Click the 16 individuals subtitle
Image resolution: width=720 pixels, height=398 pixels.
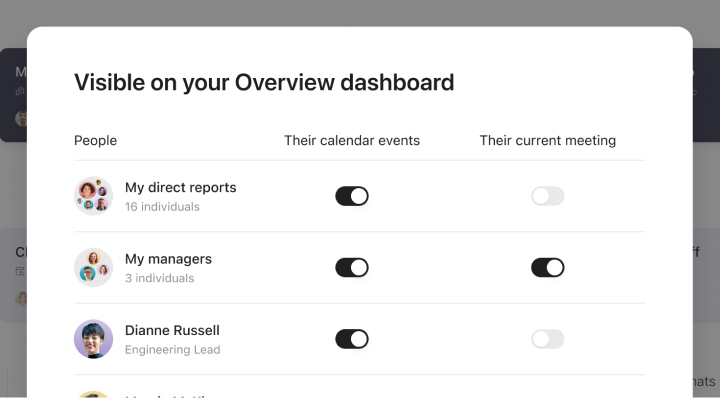tap(162, 207)
